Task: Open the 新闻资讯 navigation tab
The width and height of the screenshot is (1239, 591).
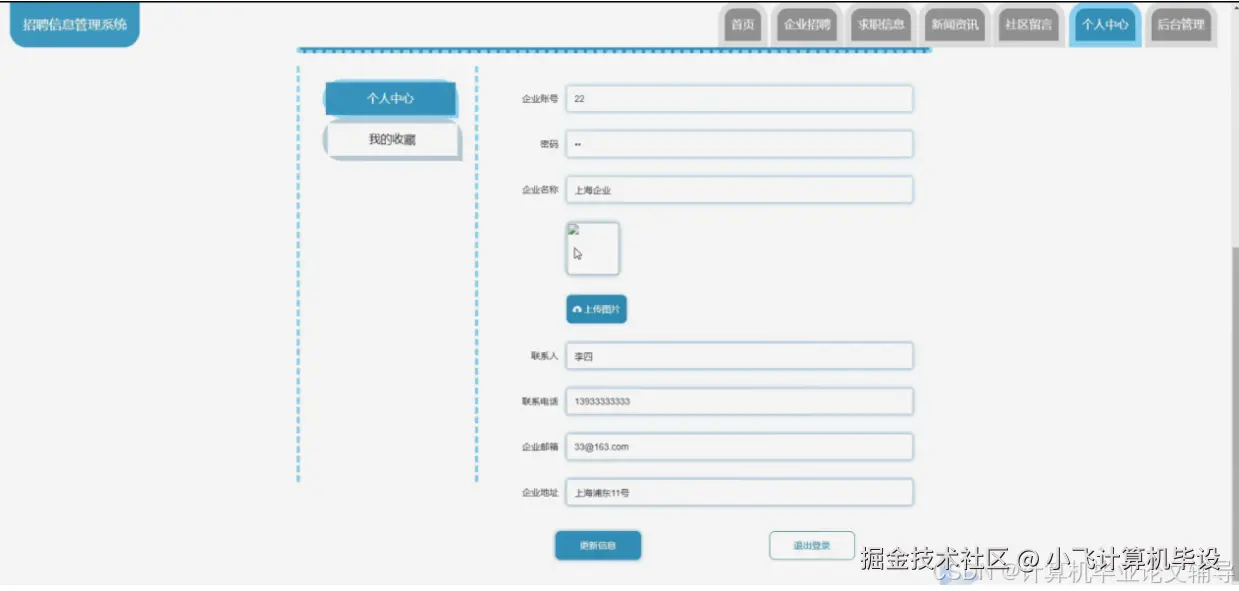Action: pos(955,25)
